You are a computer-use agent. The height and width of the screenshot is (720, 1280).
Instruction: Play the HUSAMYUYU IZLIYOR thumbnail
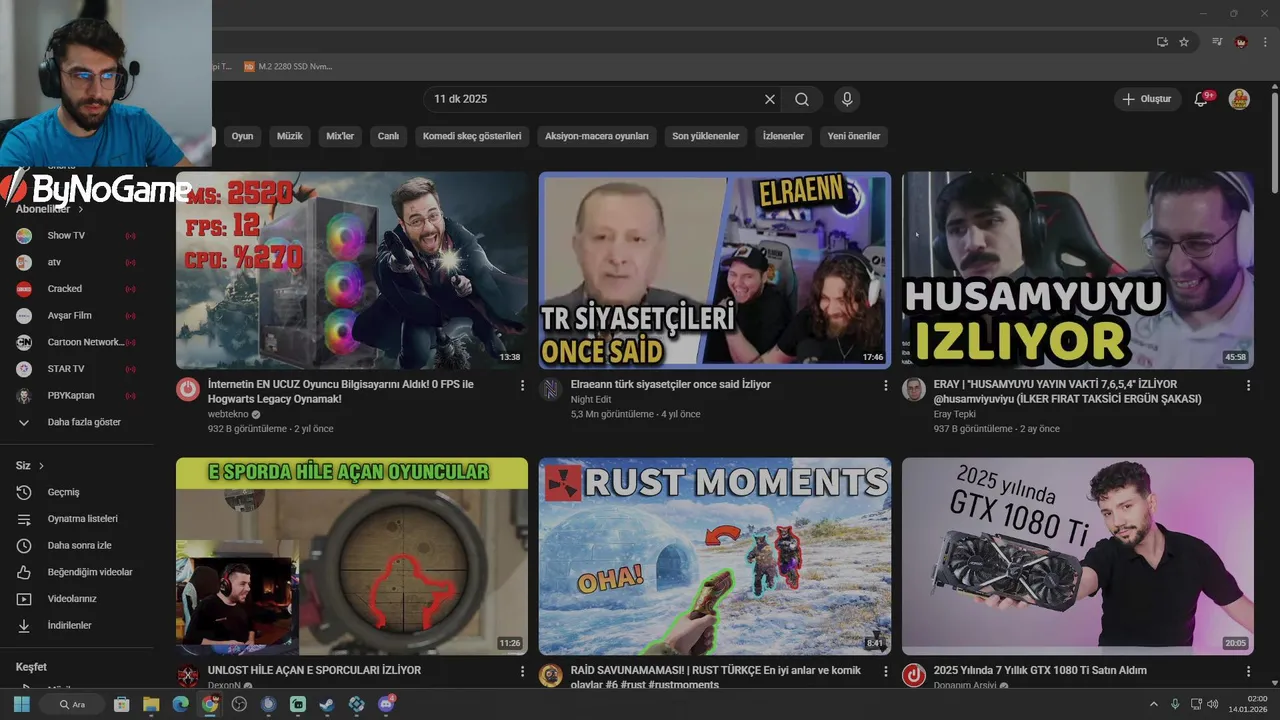(1078, 270)
